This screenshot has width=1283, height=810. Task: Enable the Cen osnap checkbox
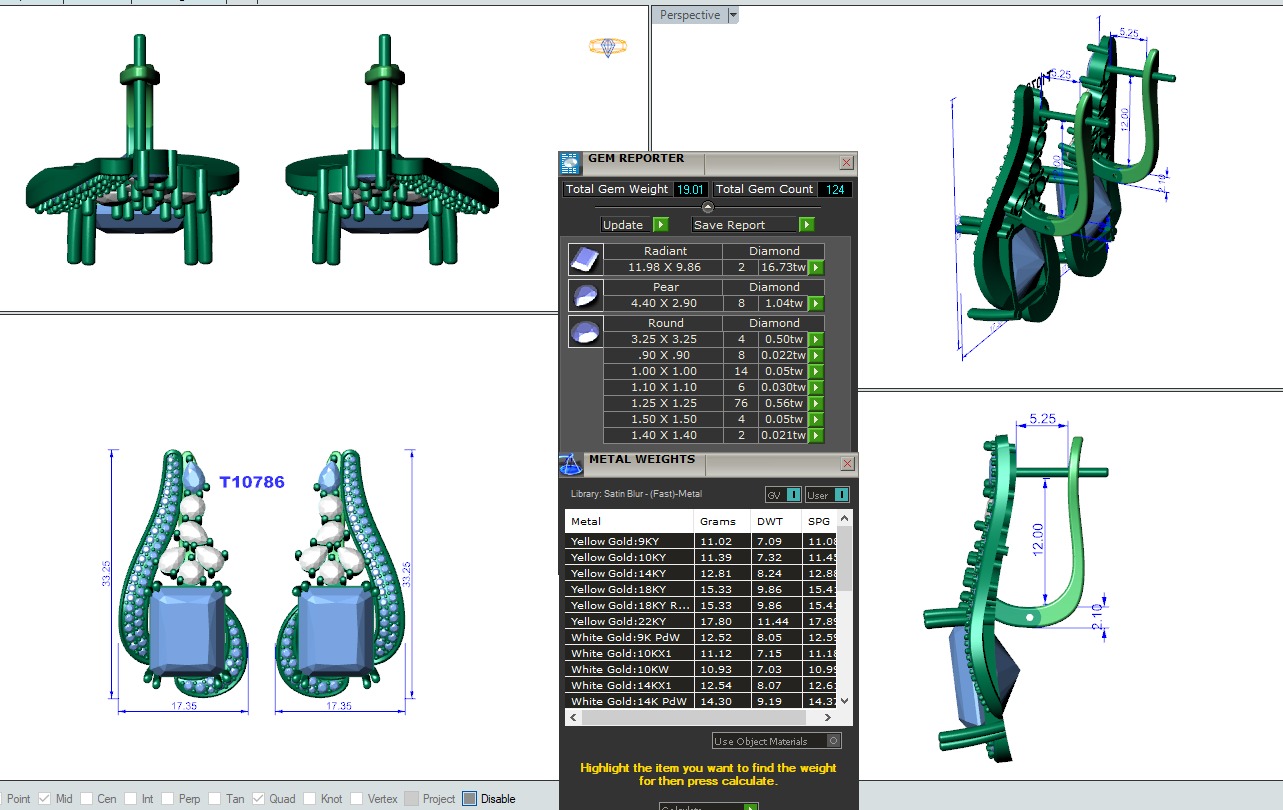pyautogui.click(x=87, y=799)
